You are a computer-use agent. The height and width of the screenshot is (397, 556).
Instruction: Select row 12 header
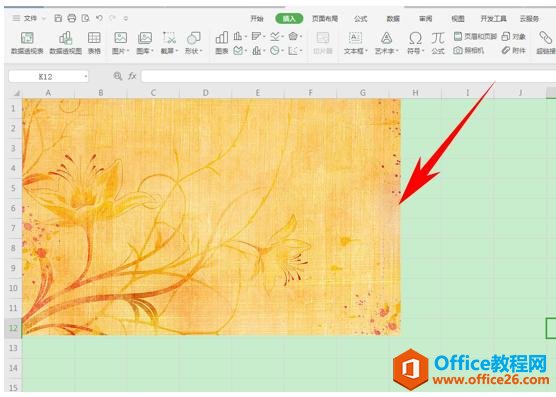[x=13, y=328]
